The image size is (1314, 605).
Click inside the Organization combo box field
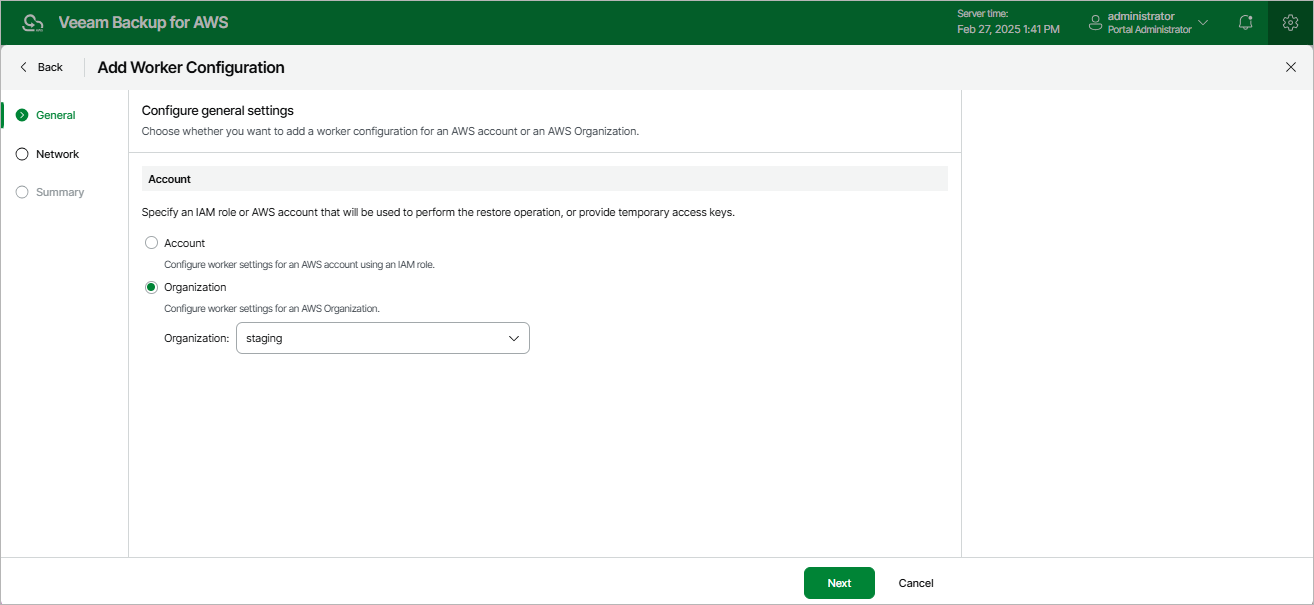tap(370, 338)
